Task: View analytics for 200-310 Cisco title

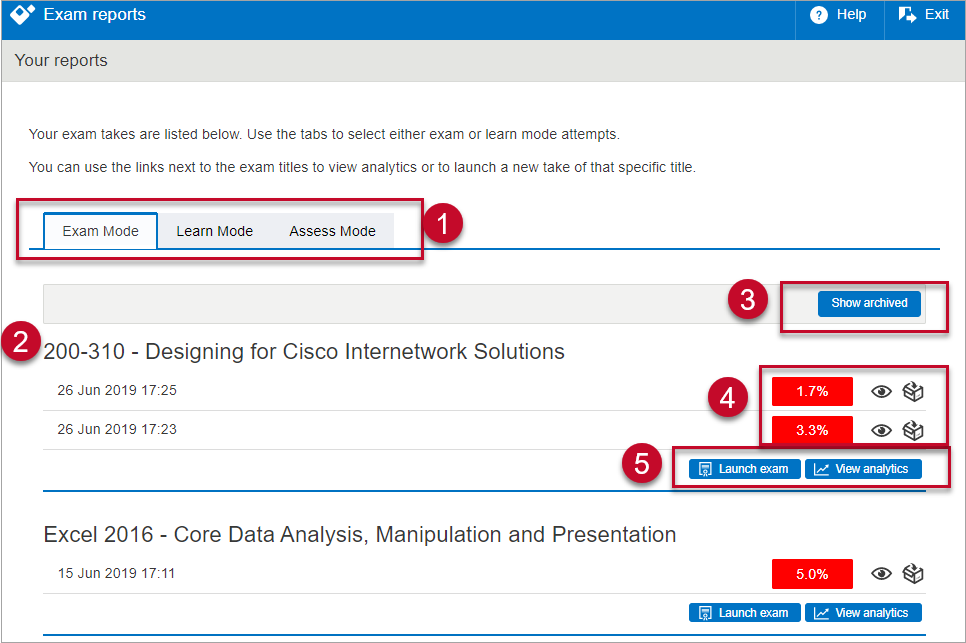Action: 862,469
